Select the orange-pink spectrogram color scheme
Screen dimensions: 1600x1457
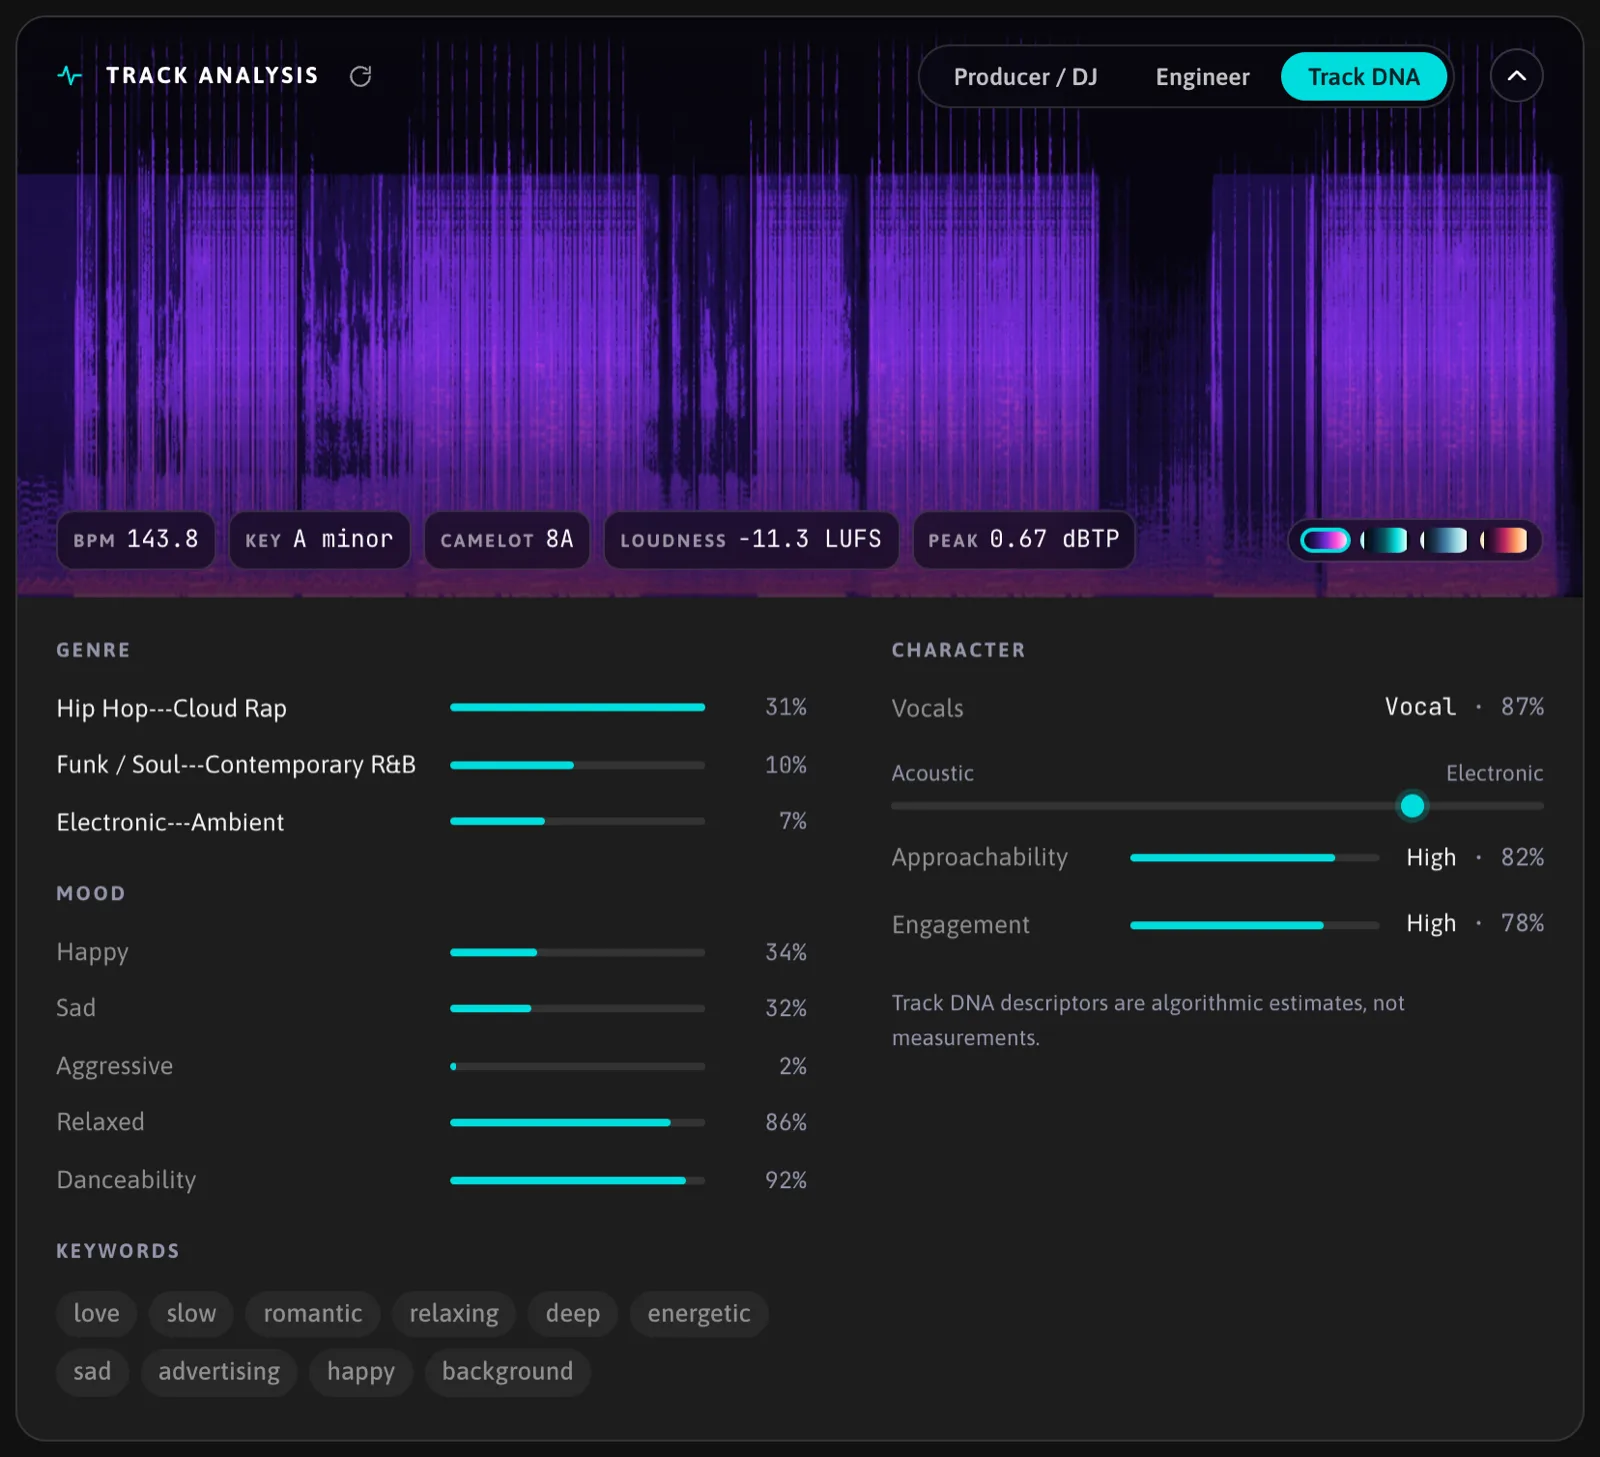[x=1504, y=540]
